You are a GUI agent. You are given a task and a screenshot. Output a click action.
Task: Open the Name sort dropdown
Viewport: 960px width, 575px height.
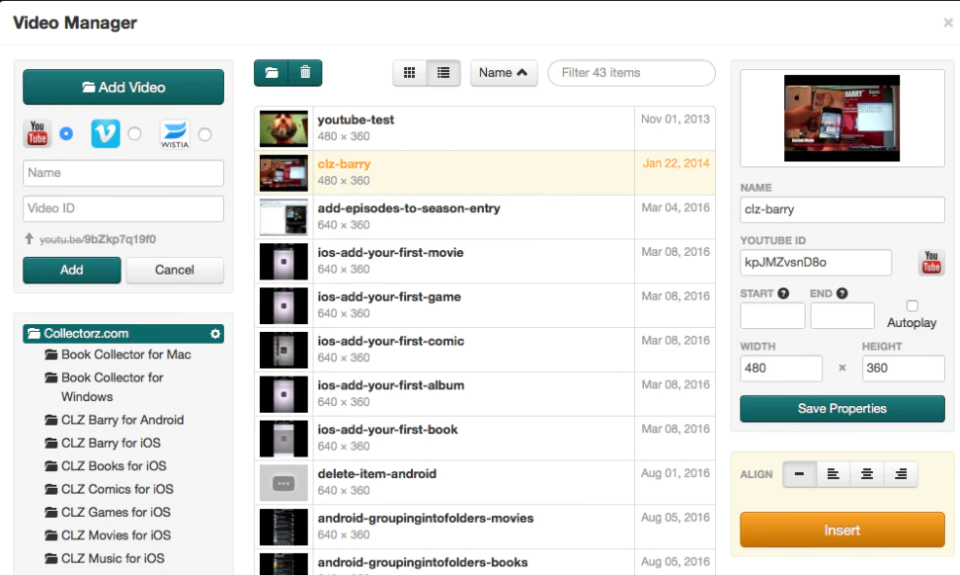click(503, 73)
